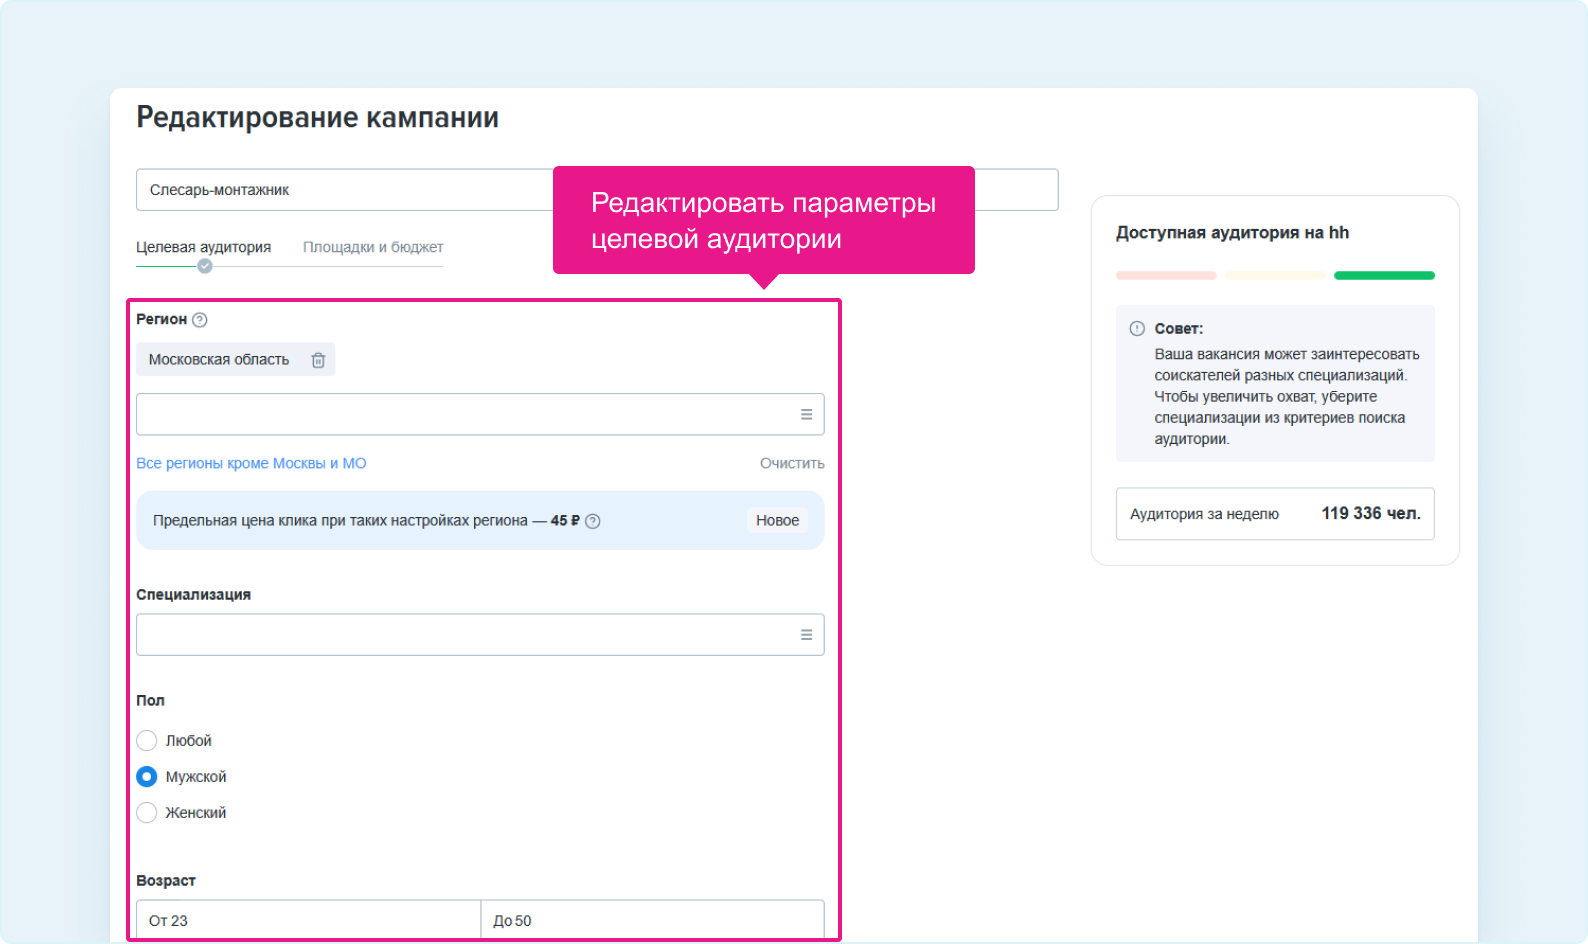The width and height of the screenshot is (1588, 944).
Task: Expand the Регион selection field
Action: click(x=465, y=415)
